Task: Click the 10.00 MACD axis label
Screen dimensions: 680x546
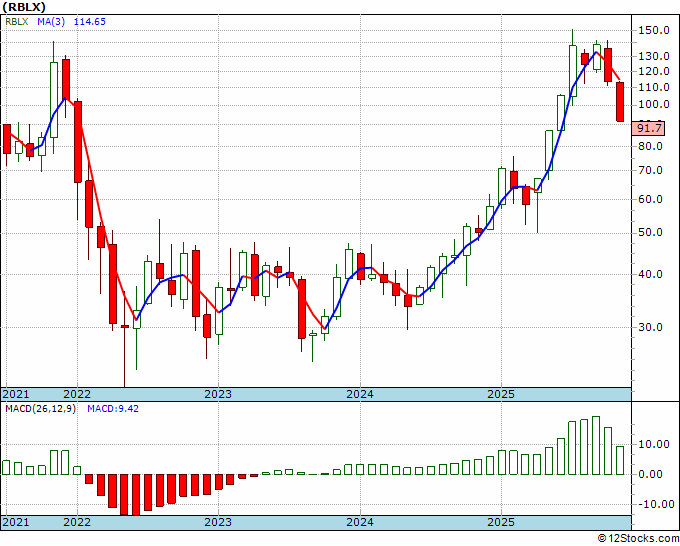Action: pyautogui.click(x=656, y=445)
